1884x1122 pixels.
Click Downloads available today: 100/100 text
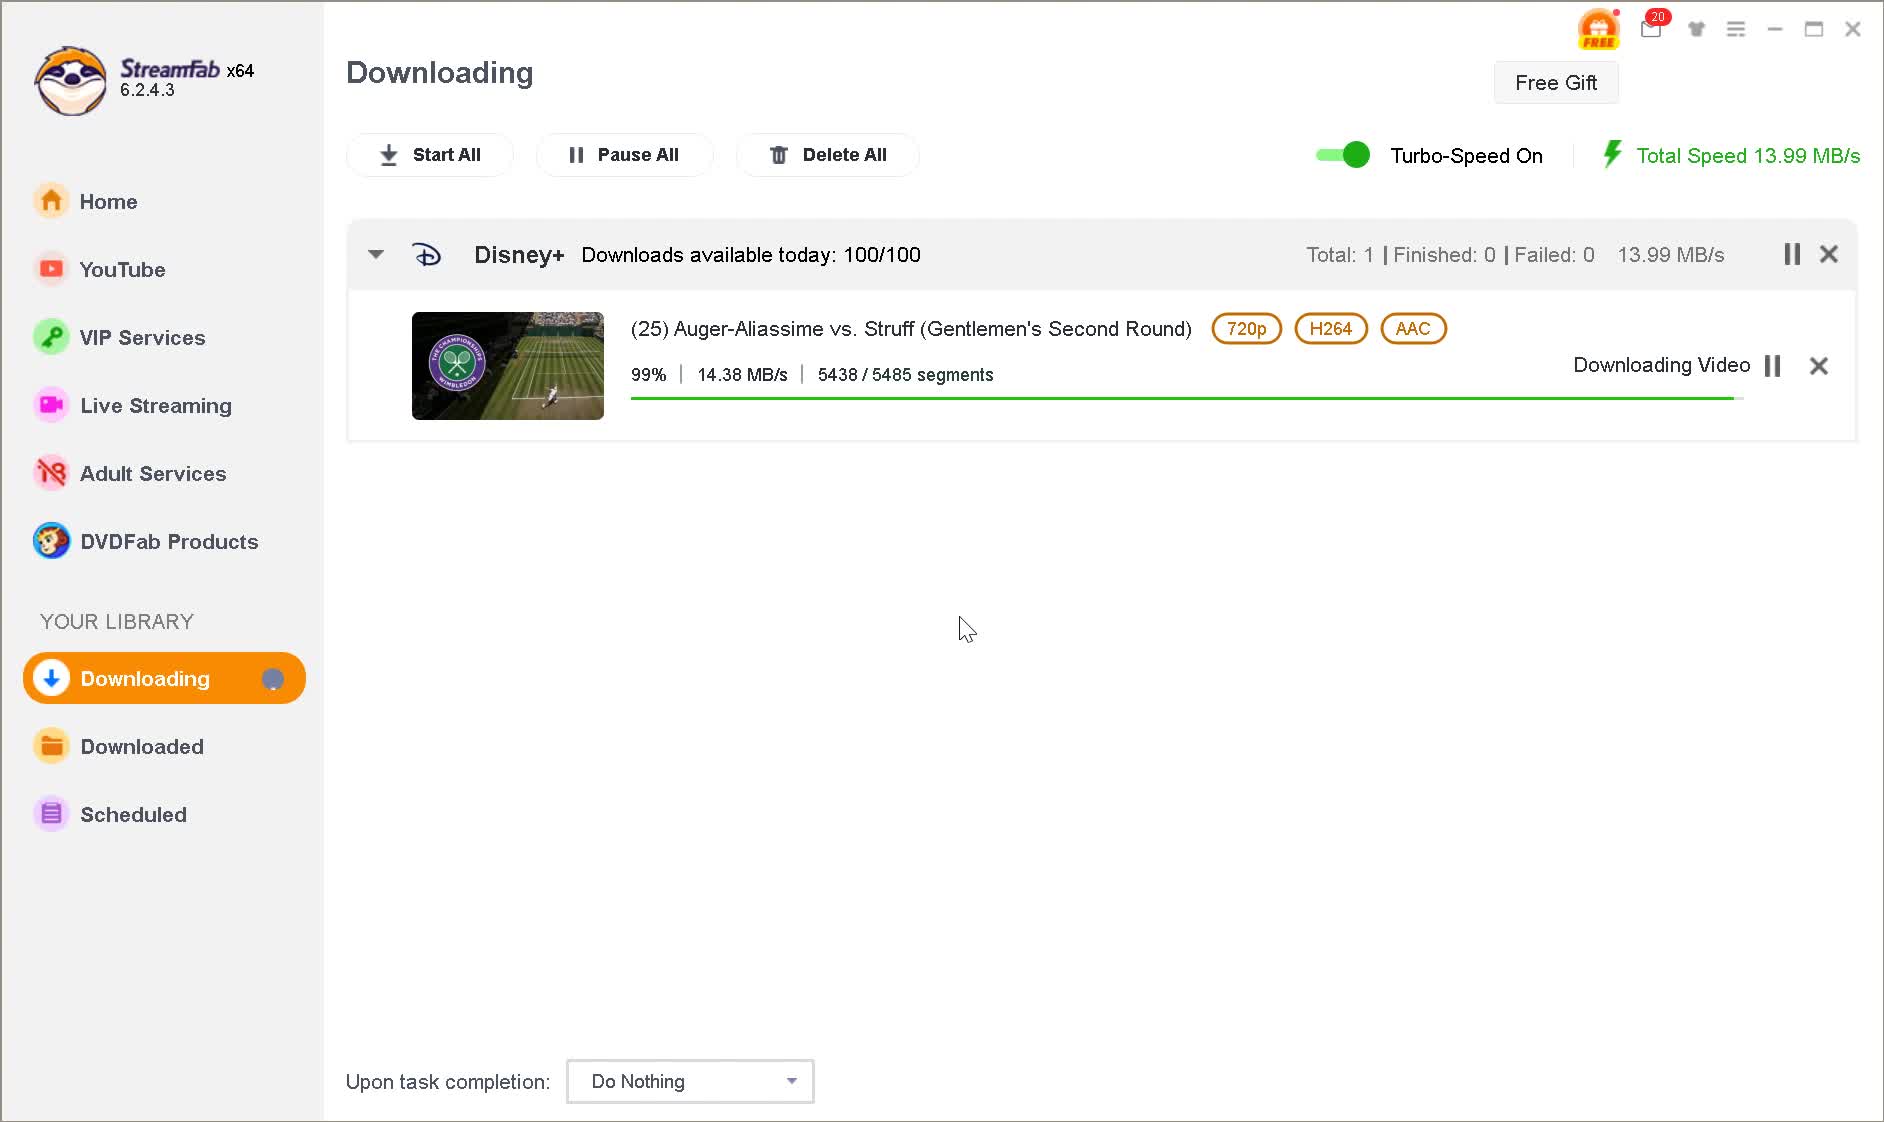(751, 255)
